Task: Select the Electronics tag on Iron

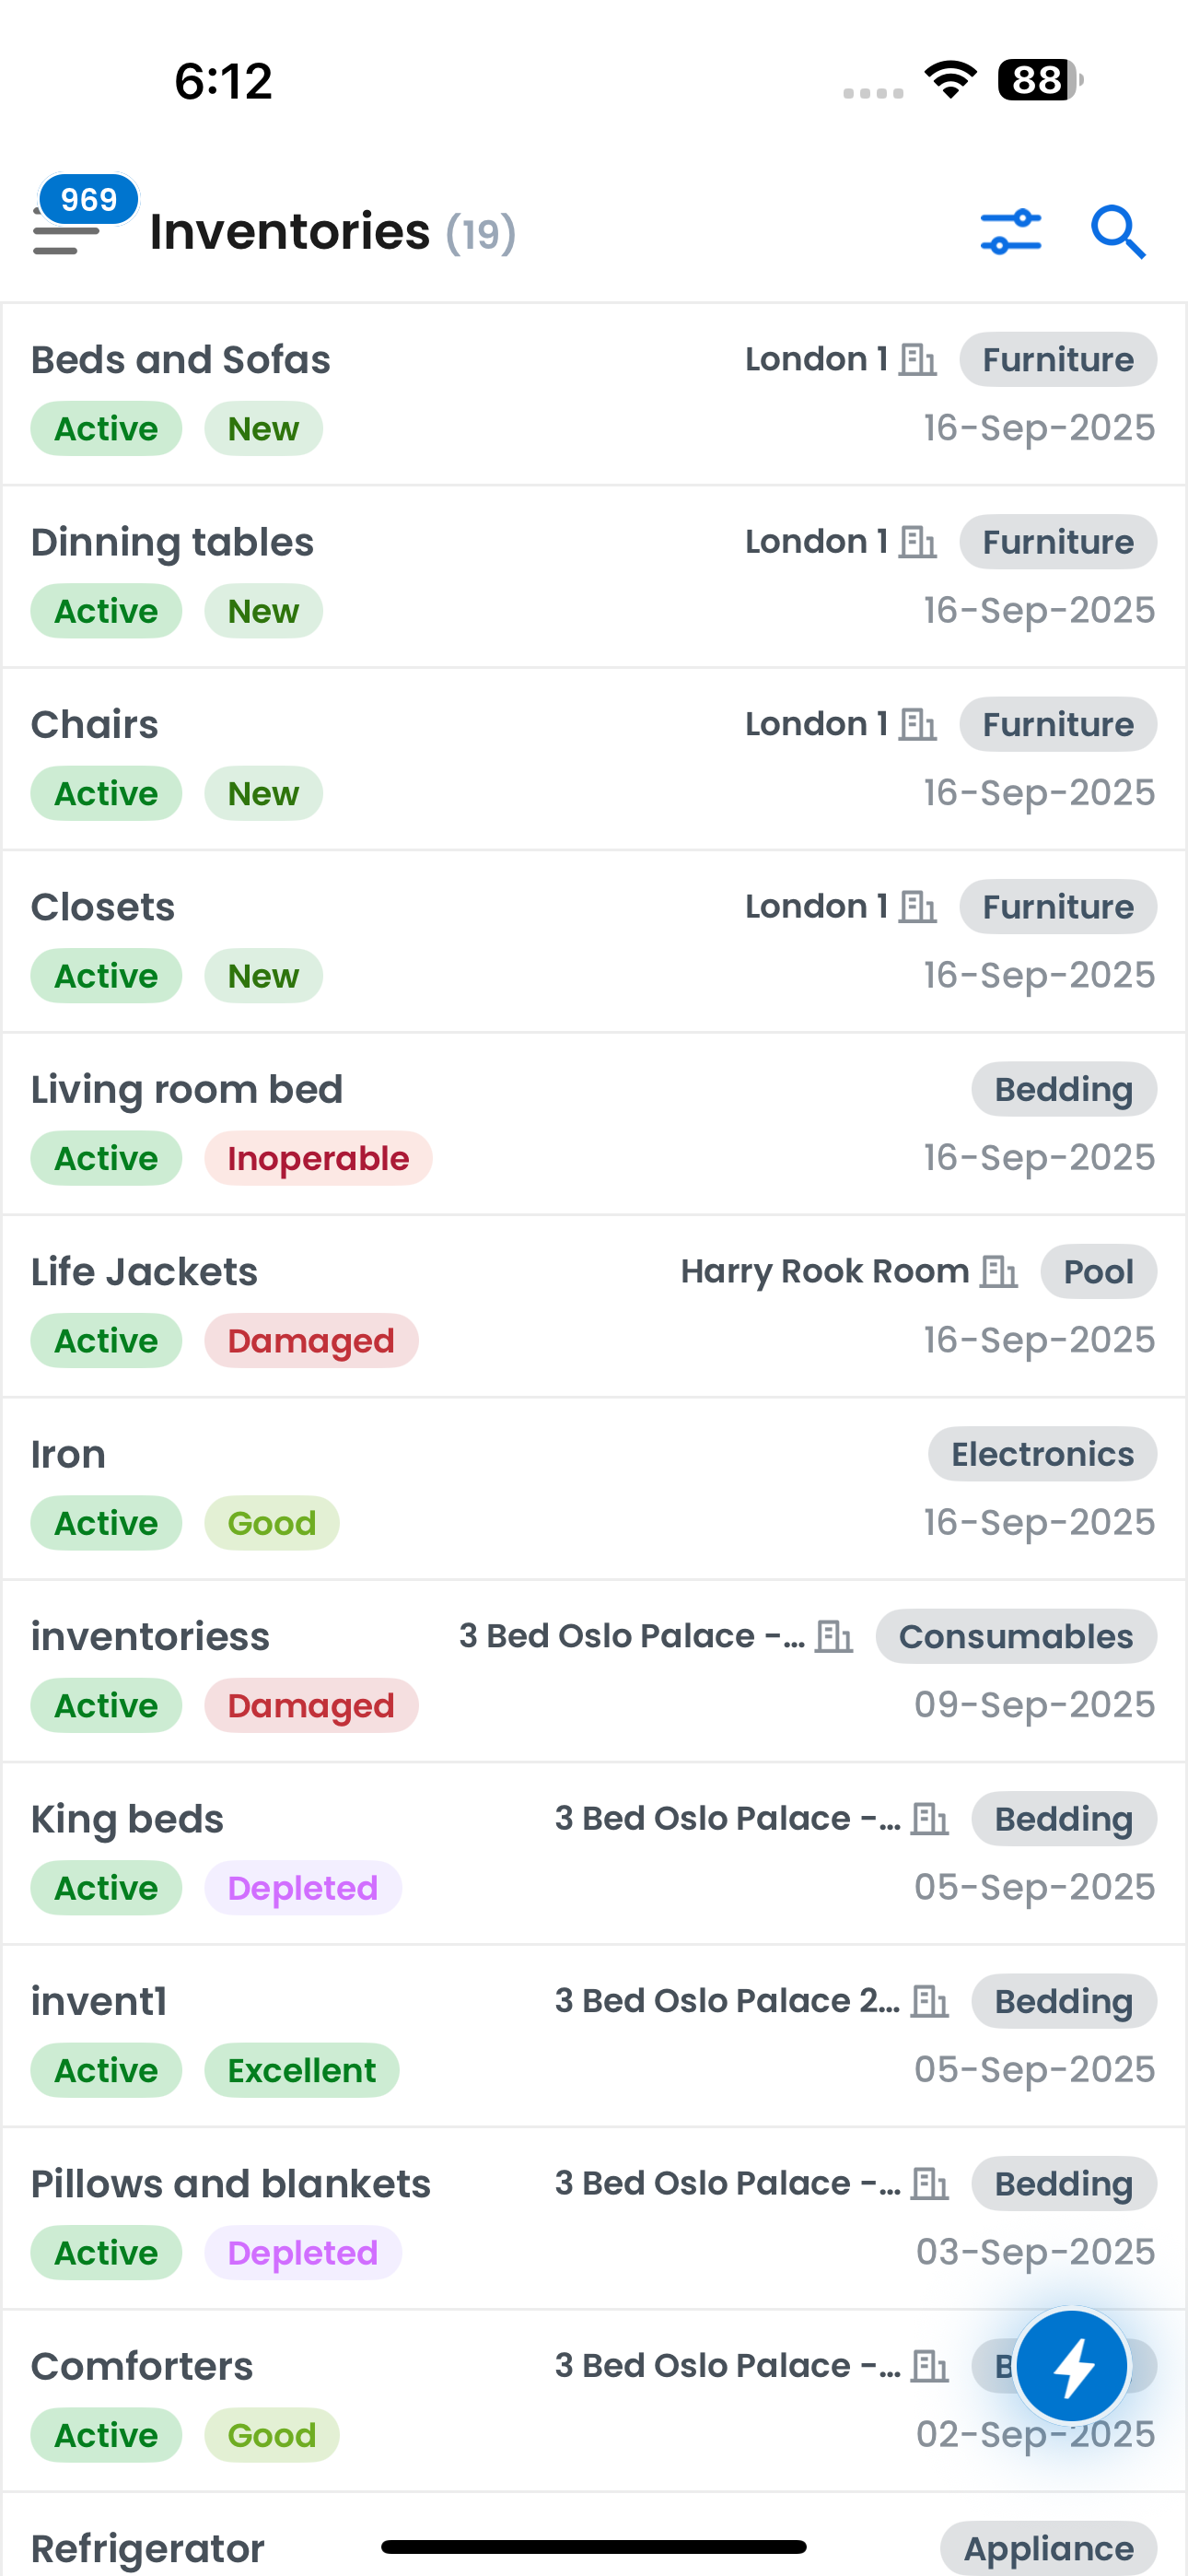Action: [1041, 1454]
